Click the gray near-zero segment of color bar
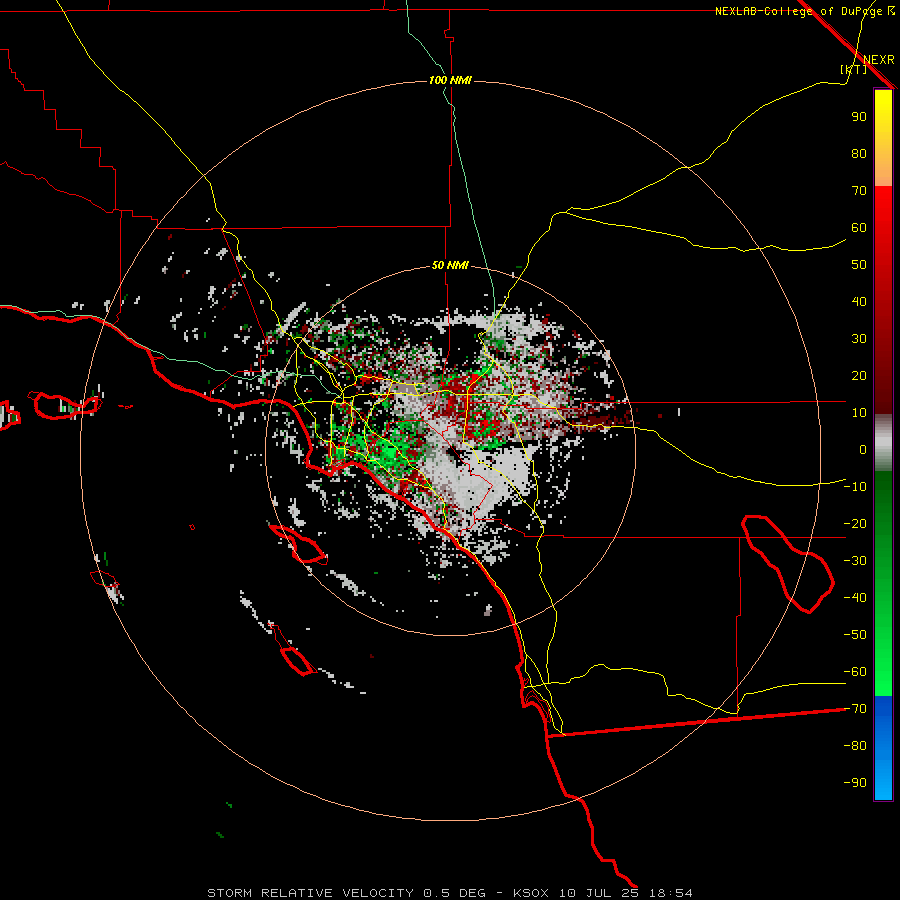Image resolution: width=900 pixels, height=900 pixels. point(883,443)
